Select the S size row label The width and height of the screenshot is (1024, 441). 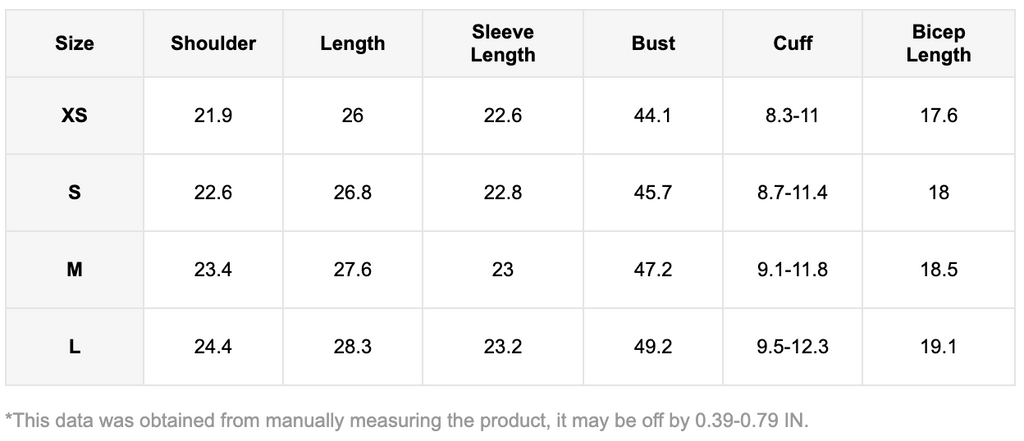click(x=74, y=193)
